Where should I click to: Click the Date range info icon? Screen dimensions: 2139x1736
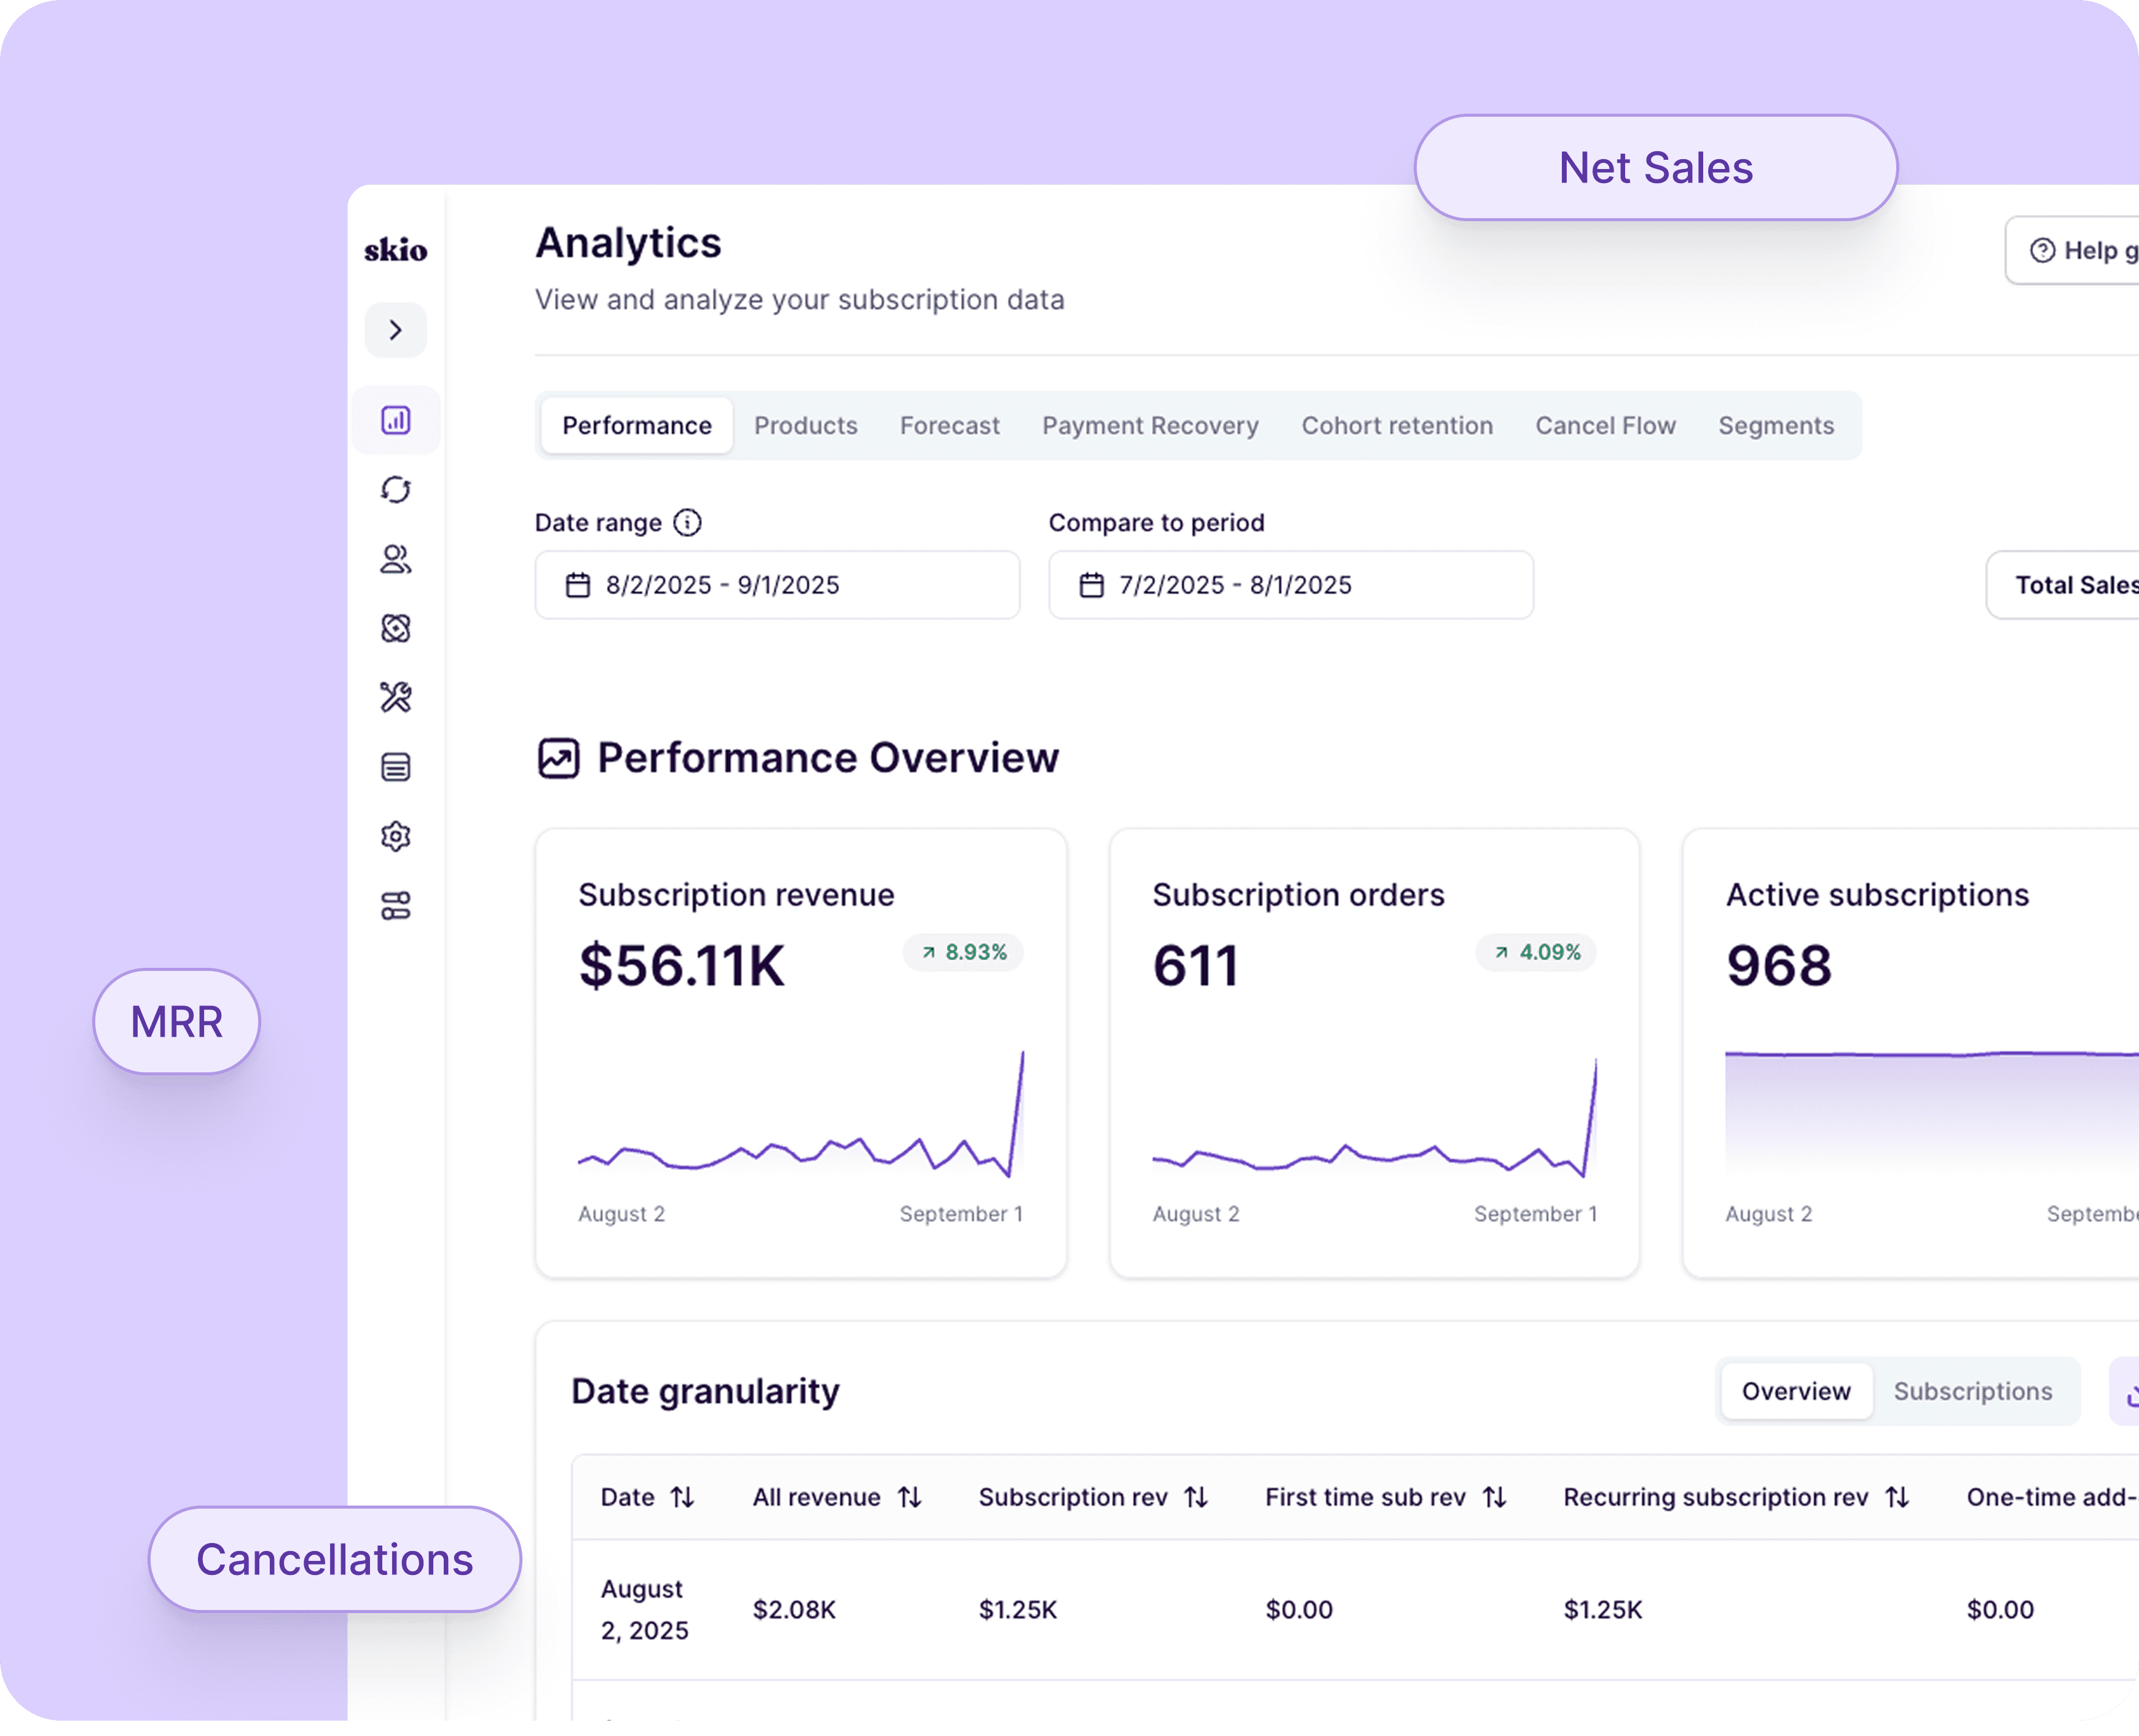(687, 522)
